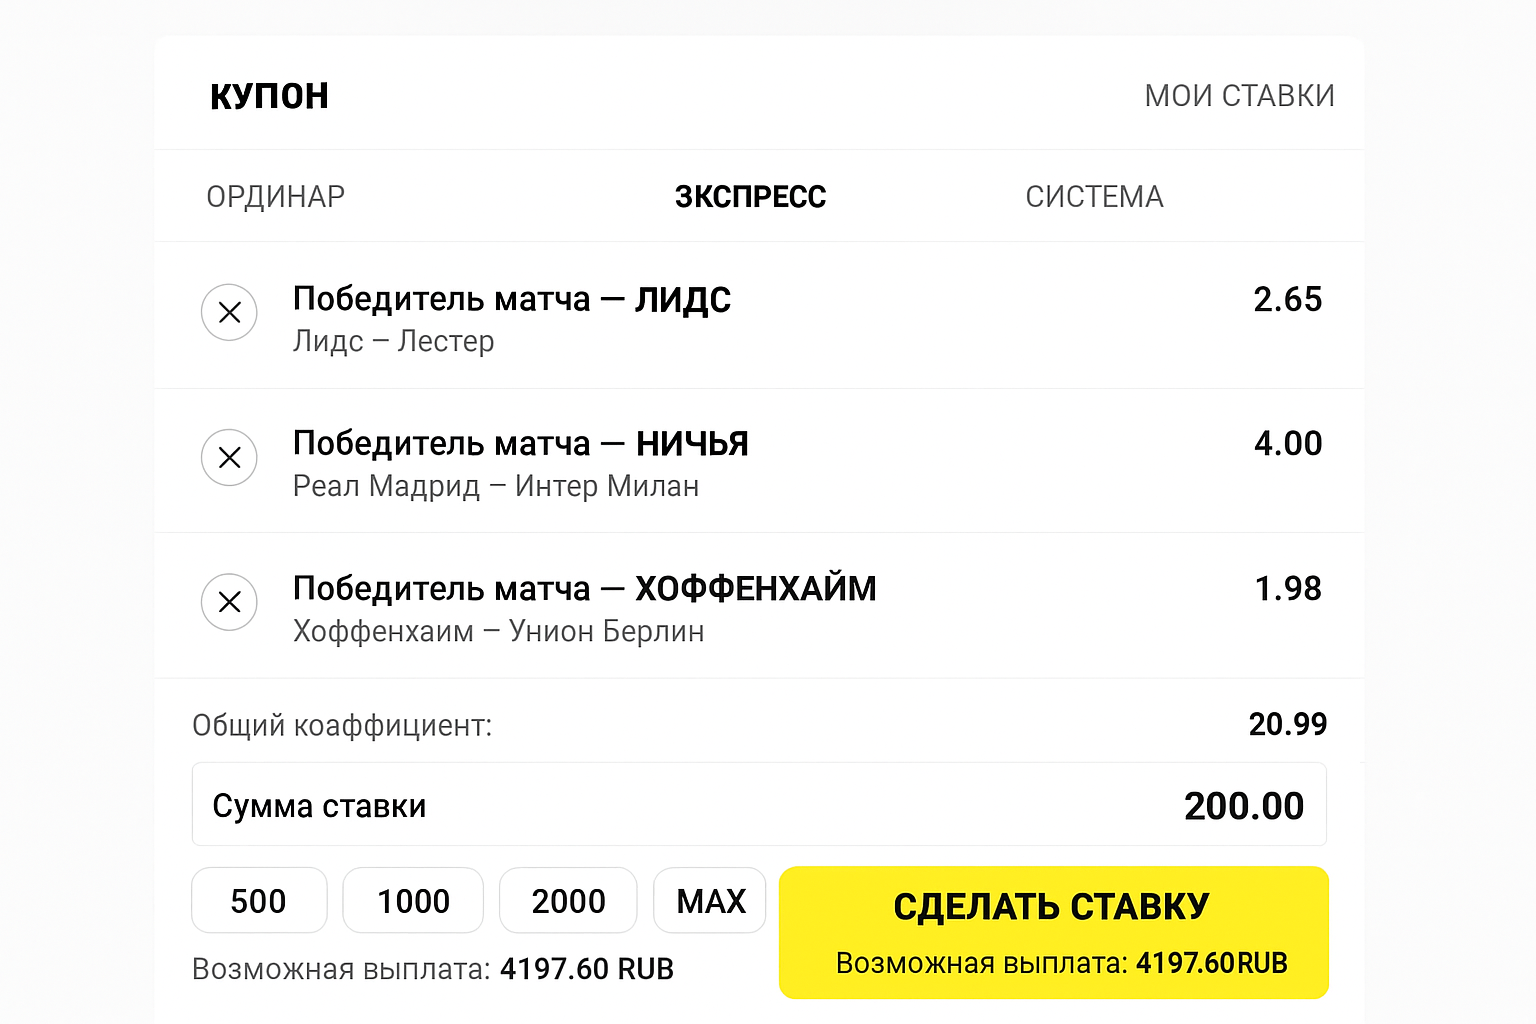The width and height of the screenshot is (1536, 1024).
Task: Click the odds value 2.65 for ЛИДС
Action: [x=1289, y=299]
